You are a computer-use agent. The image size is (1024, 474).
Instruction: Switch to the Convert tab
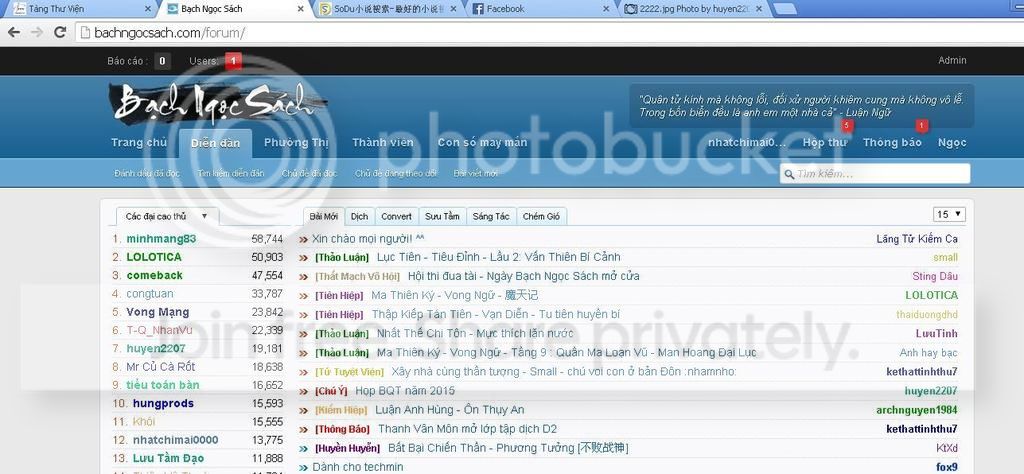point(396,216)
